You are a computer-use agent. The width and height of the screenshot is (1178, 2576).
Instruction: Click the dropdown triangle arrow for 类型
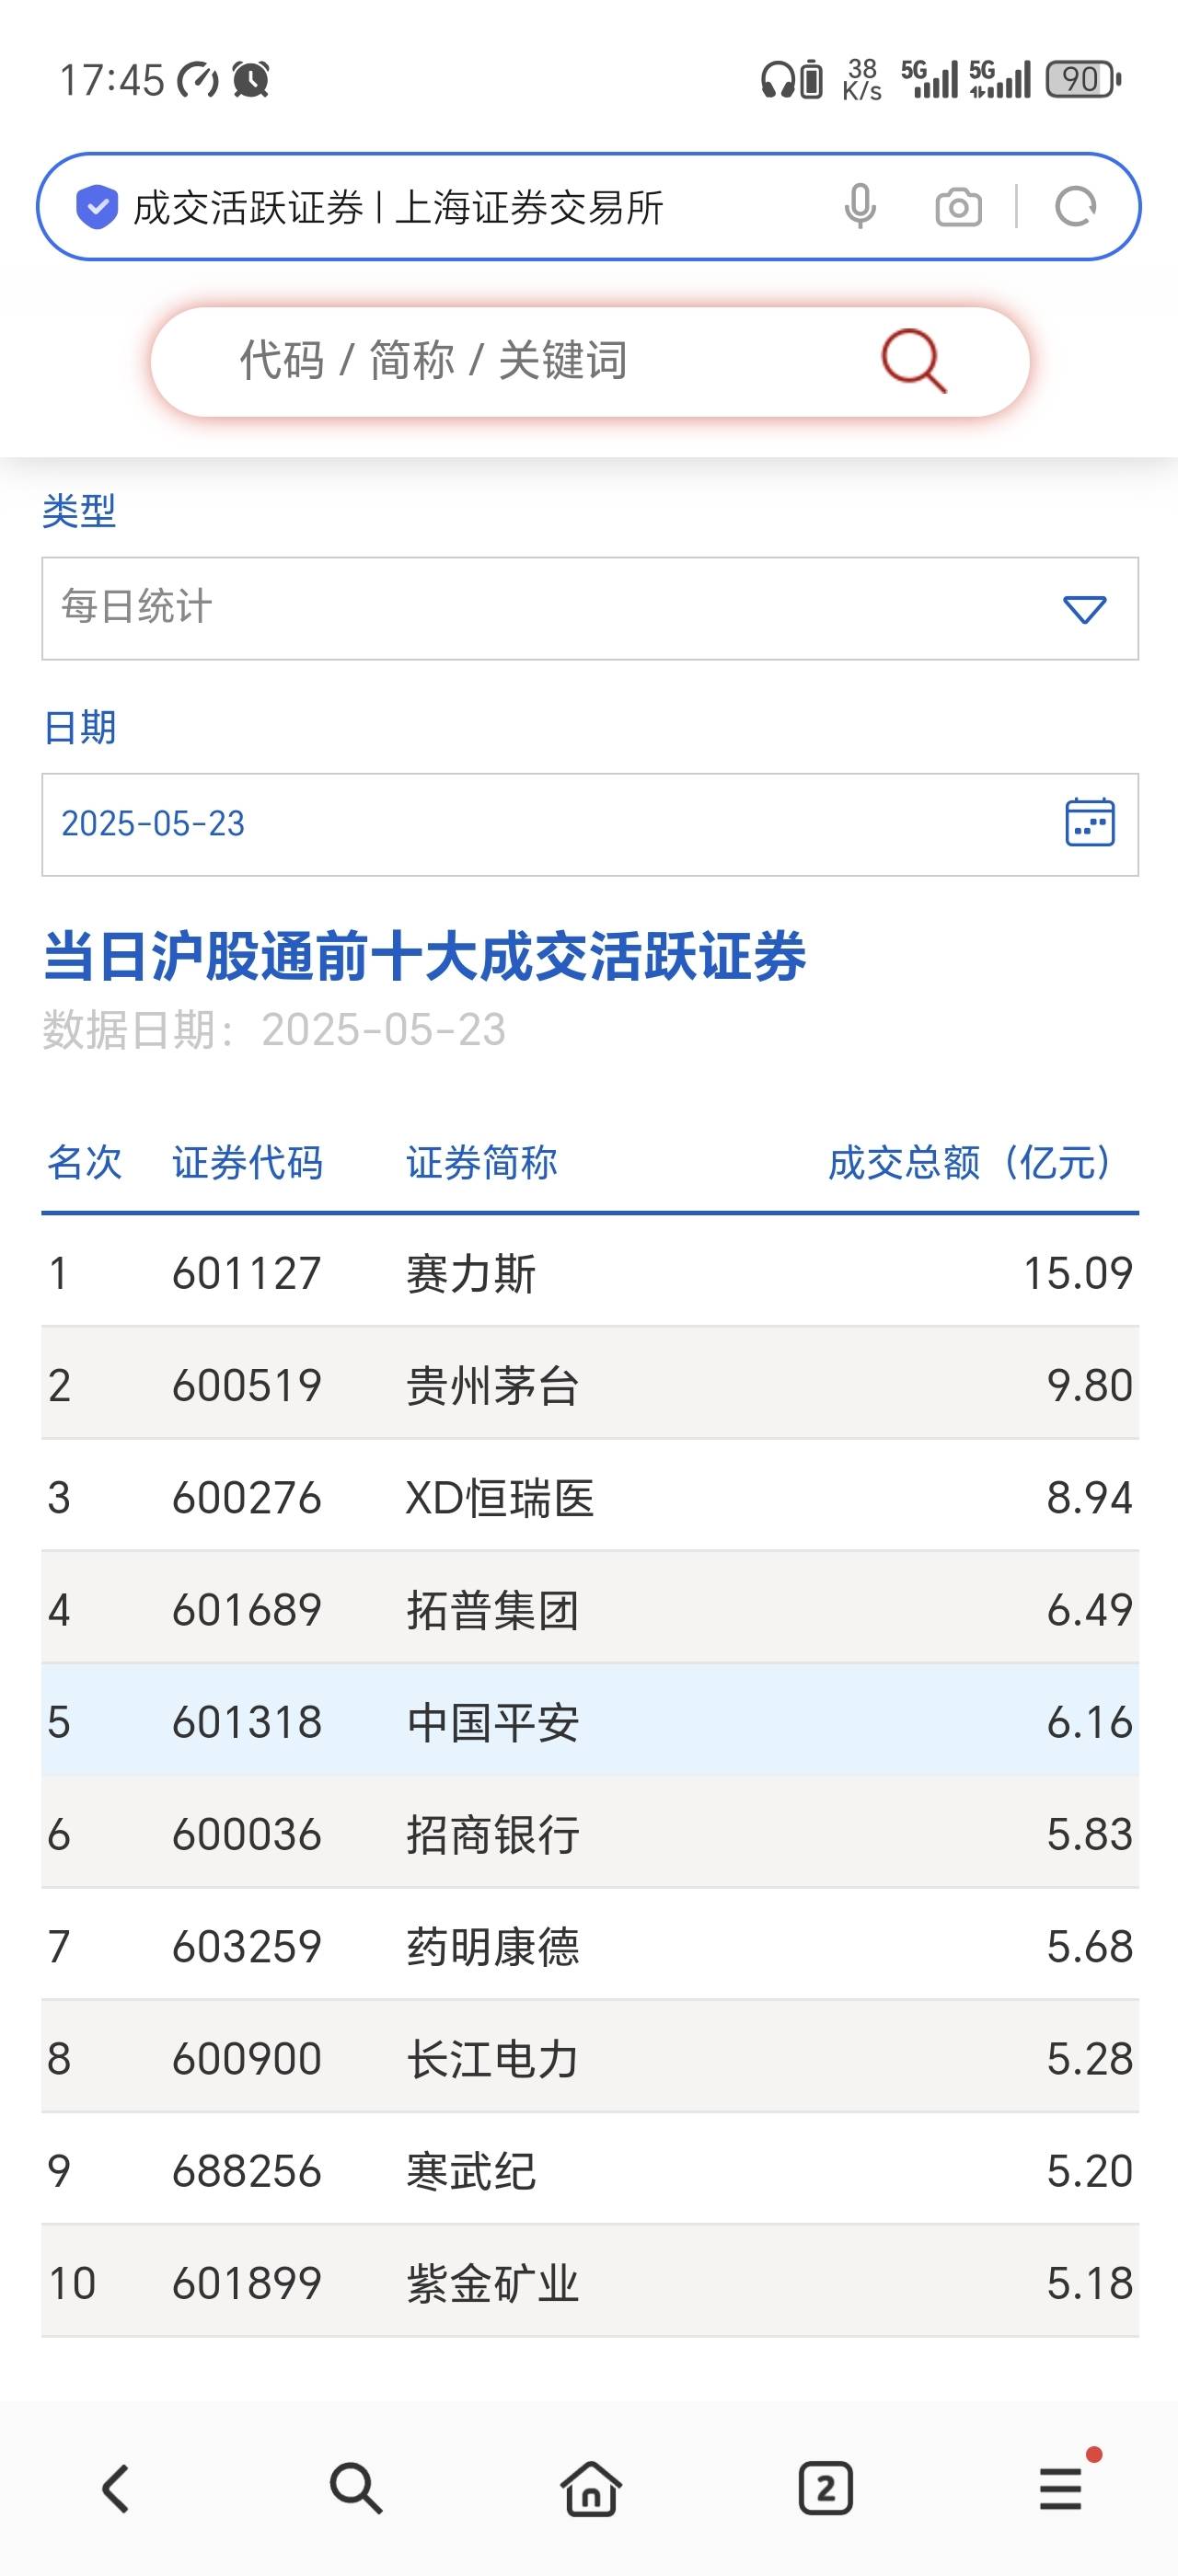pos(1084,609)
